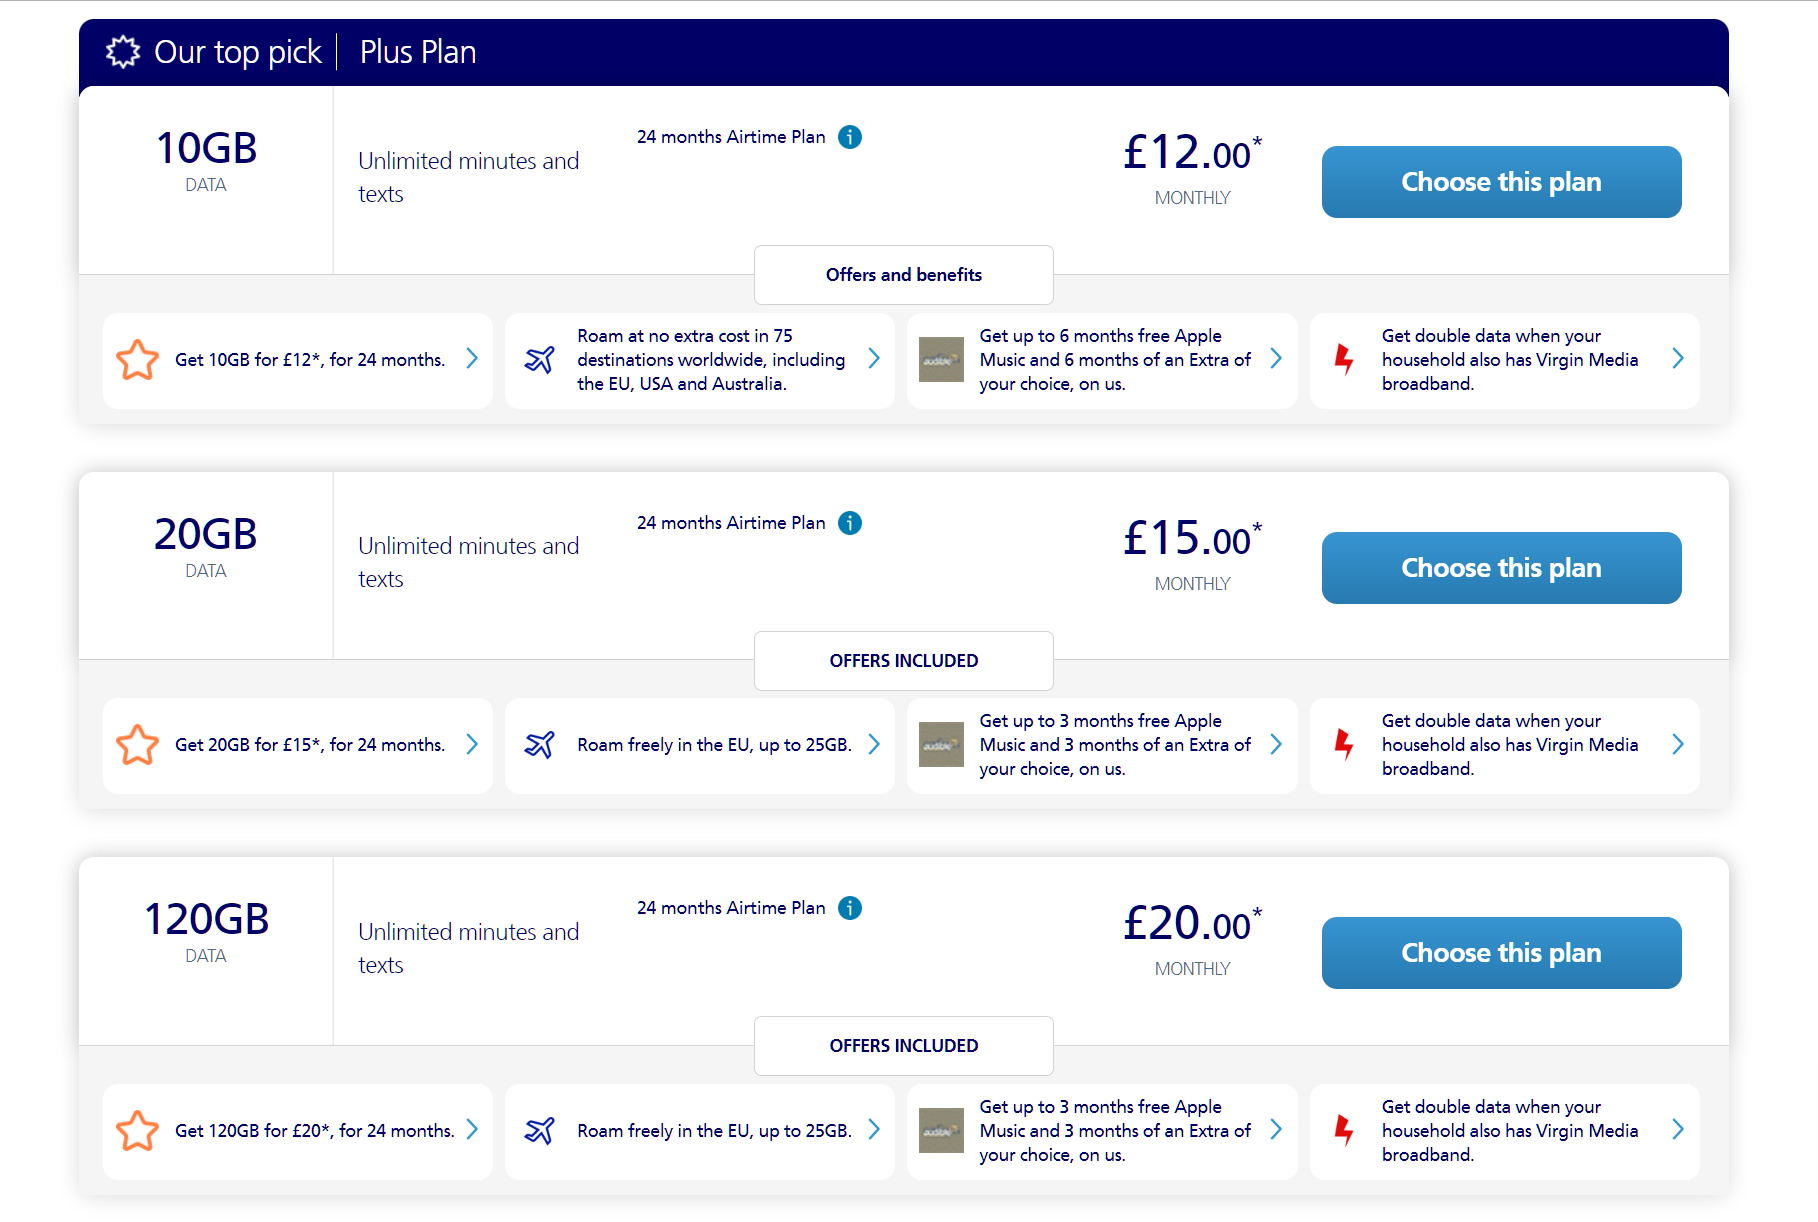1818x1222 pixels.
Task: Click info icon for 10GB airtime plan
Action: pyautogui.click(x=850, y=137)
